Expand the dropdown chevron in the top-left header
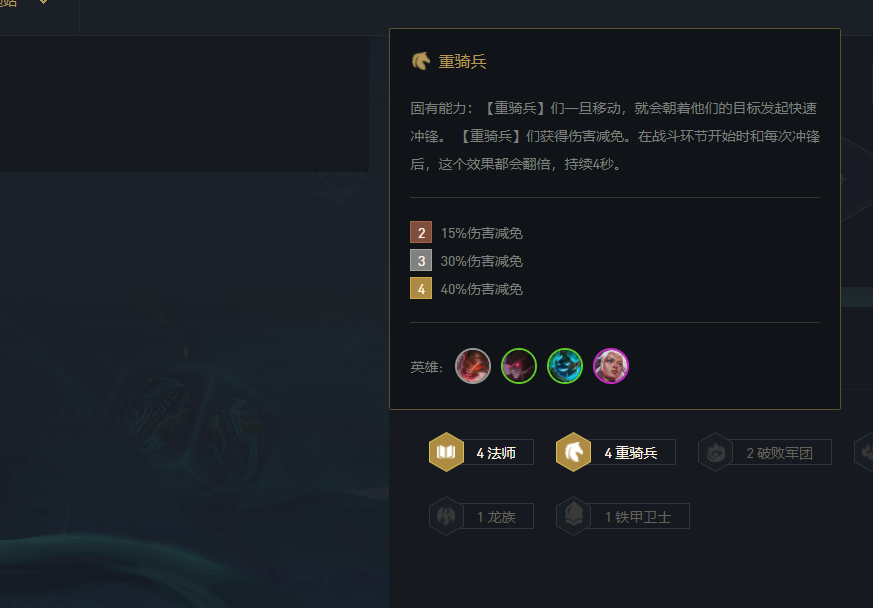Image resolution: width=873 pixels, height=608 pixels. [43, 2]
